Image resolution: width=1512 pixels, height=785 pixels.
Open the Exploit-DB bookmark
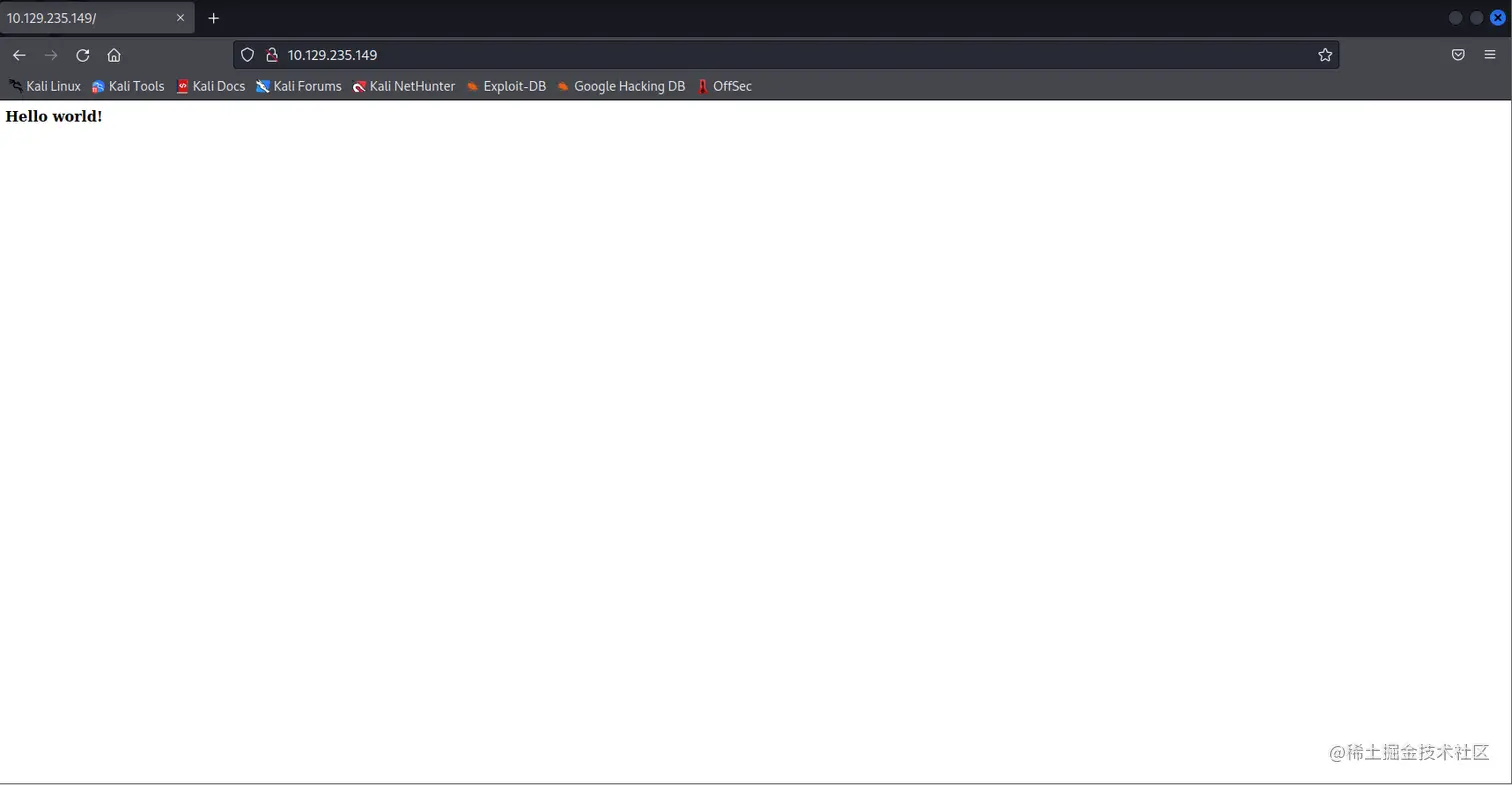[506, 86]
